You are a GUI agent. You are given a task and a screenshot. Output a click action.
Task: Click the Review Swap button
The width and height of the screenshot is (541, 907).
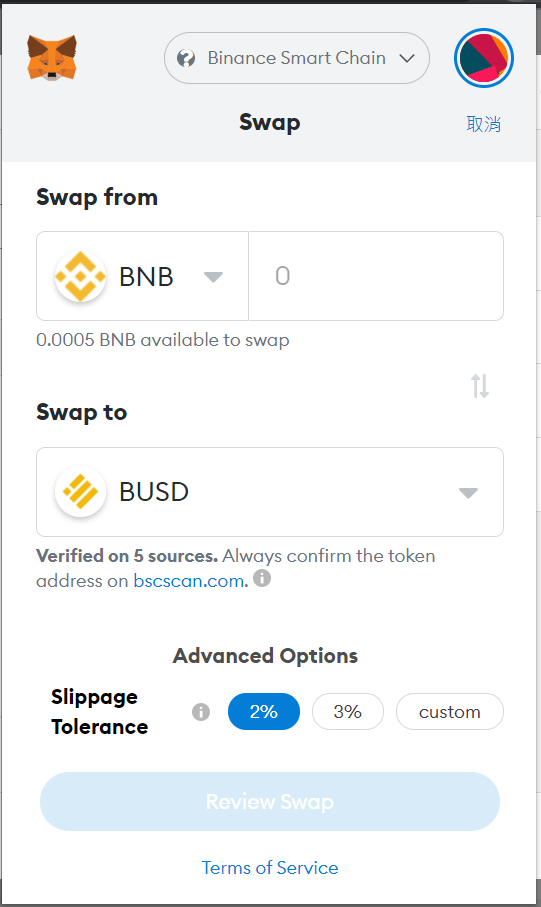pos(270,802)
